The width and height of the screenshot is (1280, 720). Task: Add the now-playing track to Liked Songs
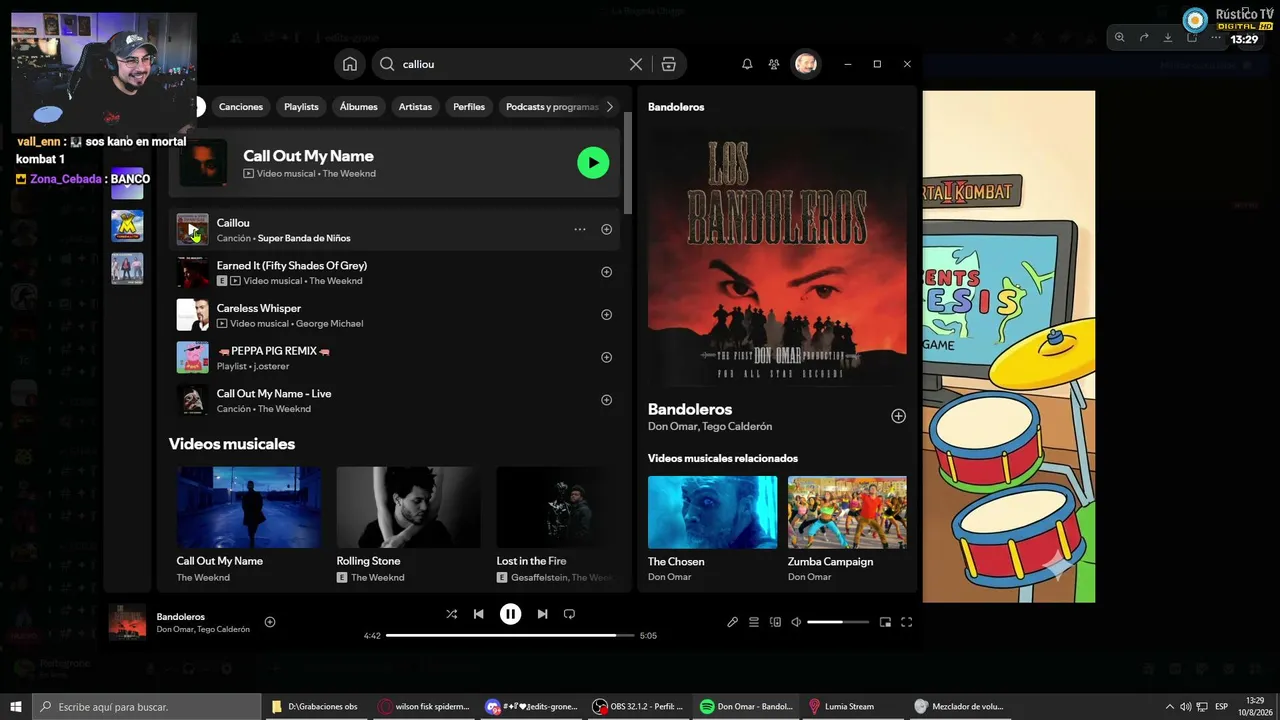click(270, 622)
